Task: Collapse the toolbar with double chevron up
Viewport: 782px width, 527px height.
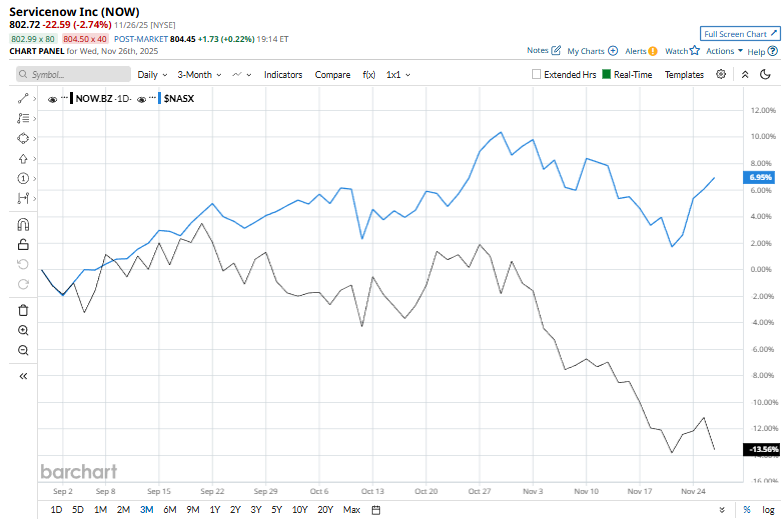Action: click(x=745, y=74)
